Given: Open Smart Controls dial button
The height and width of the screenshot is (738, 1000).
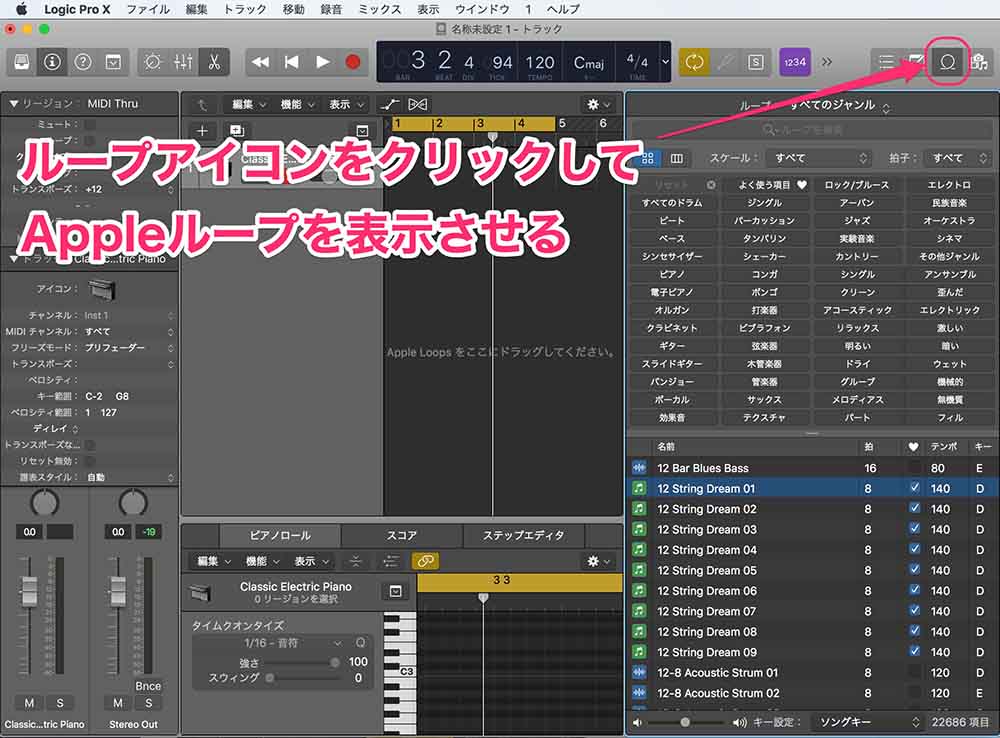Looking at the screenshot, I should 152,62.
